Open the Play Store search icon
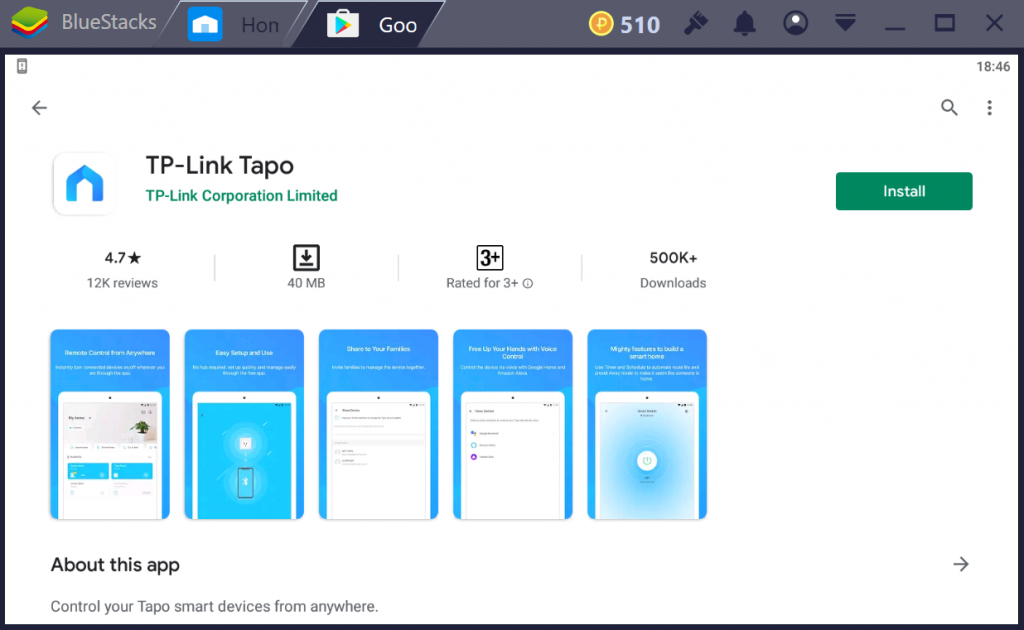The height and width of the screenshot is (630, 1024). click(x=949, y=108)
